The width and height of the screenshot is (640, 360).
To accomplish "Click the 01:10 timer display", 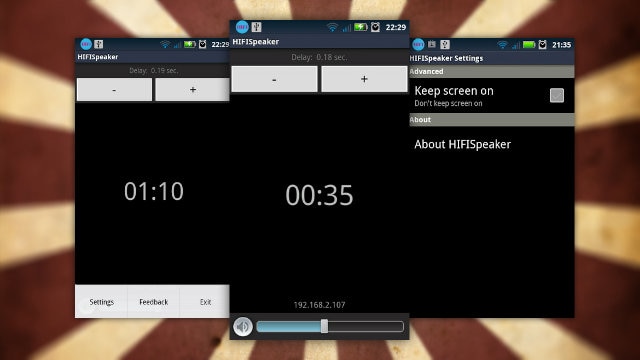I will (x=154, y=191).
